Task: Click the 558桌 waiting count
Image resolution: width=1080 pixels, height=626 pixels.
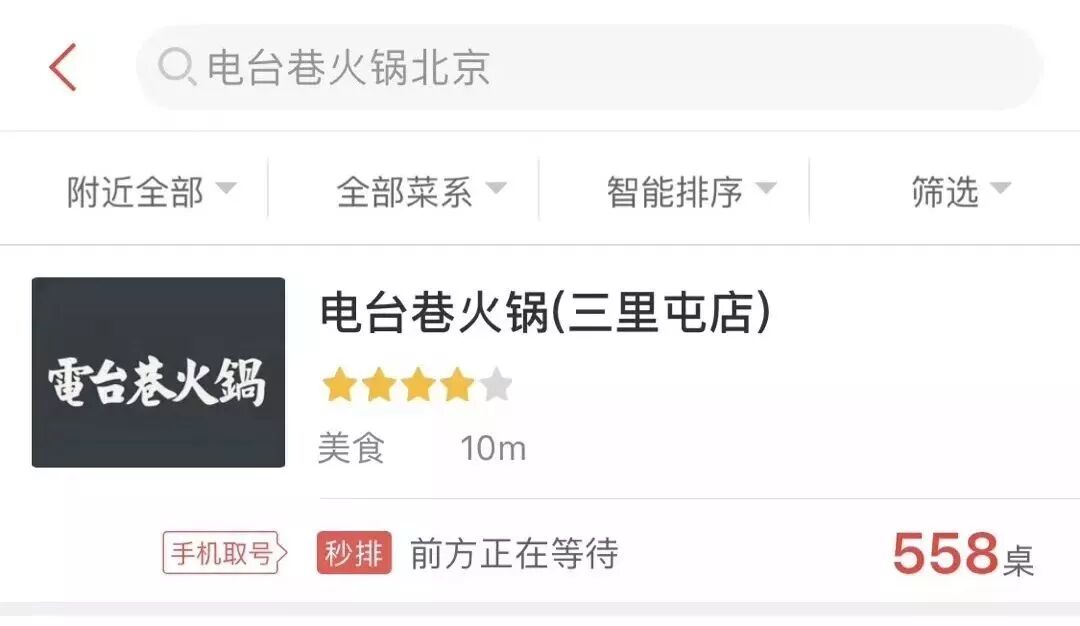Action: [963, 554]
